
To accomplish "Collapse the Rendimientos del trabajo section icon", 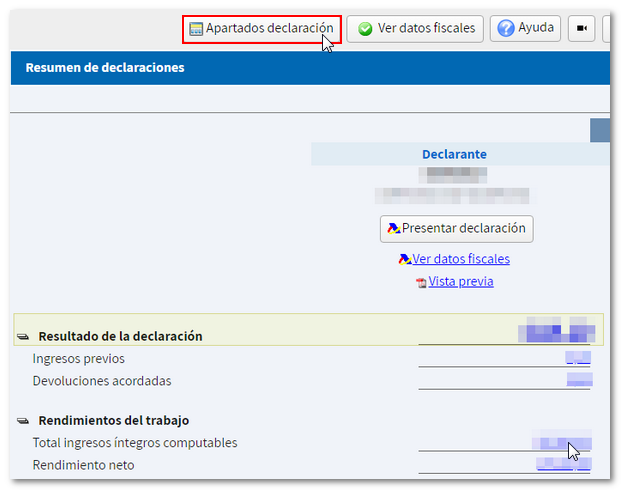I will pos(23,421).
